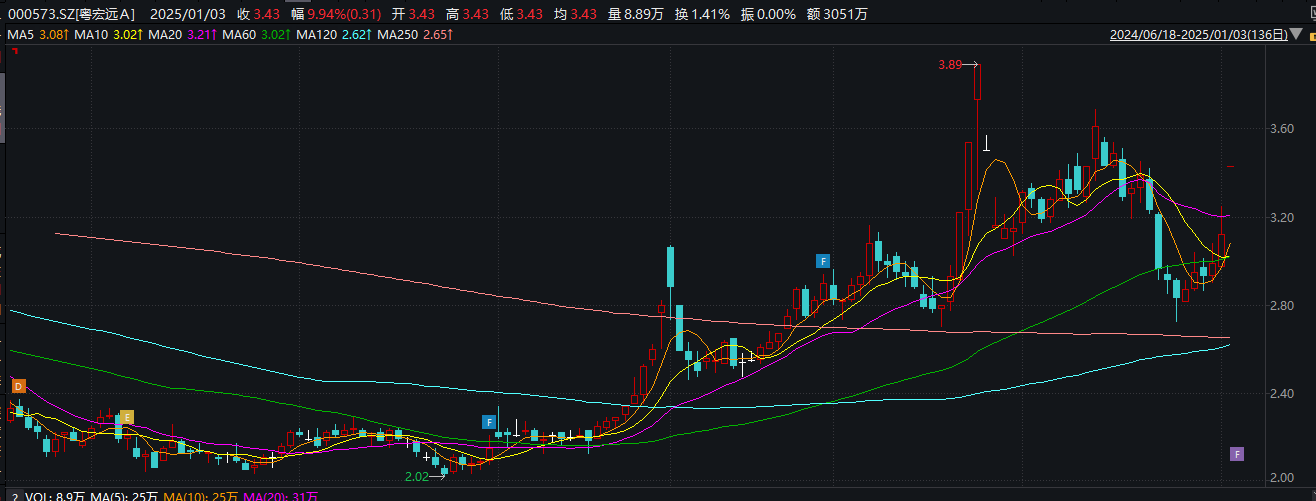This screenshot has width=1316, height=501.
Task: Click the 幅 9.94%(0.31) change value
Action: [x=336, y=15]
